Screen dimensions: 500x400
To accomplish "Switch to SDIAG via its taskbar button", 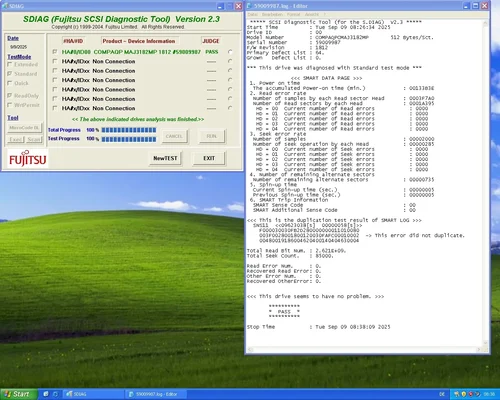I will pos(94,394).
